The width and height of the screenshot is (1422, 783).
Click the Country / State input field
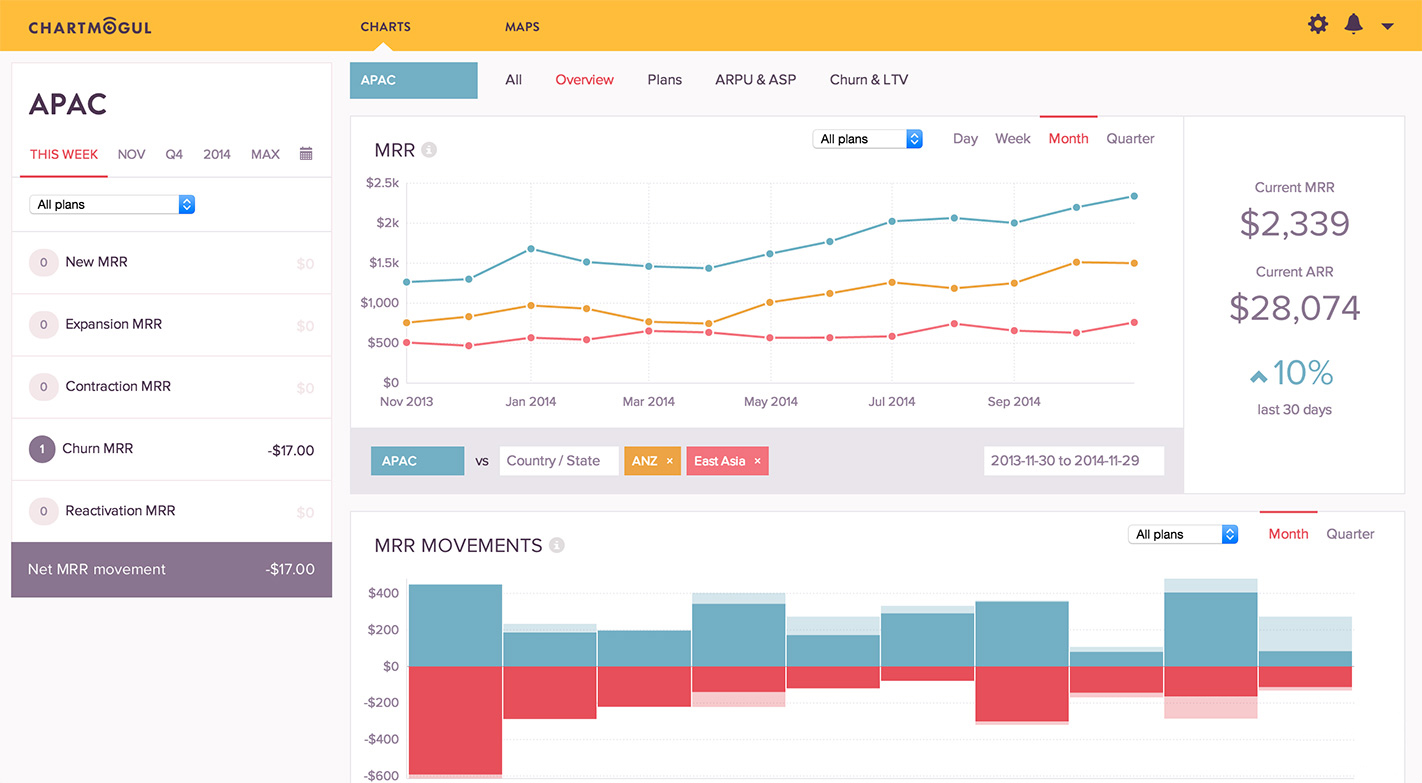558,461
